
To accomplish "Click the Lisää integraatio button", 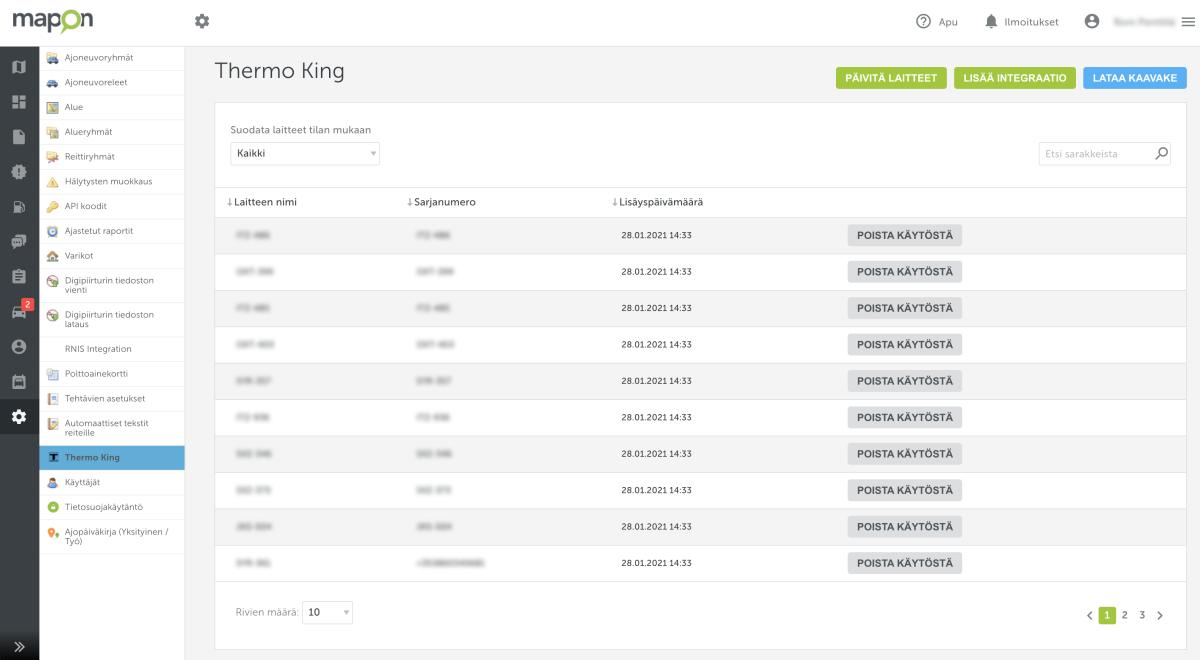I will [1014, 78].
